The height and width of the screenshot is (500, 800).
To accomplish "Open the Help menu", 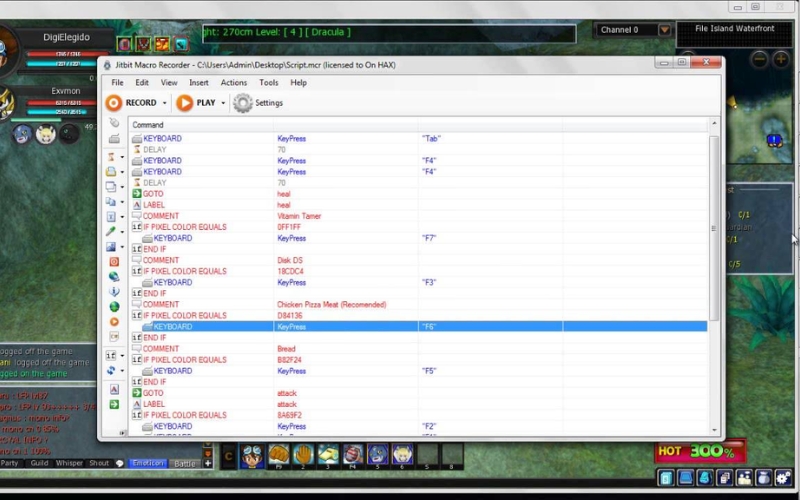I will [298, 83].
